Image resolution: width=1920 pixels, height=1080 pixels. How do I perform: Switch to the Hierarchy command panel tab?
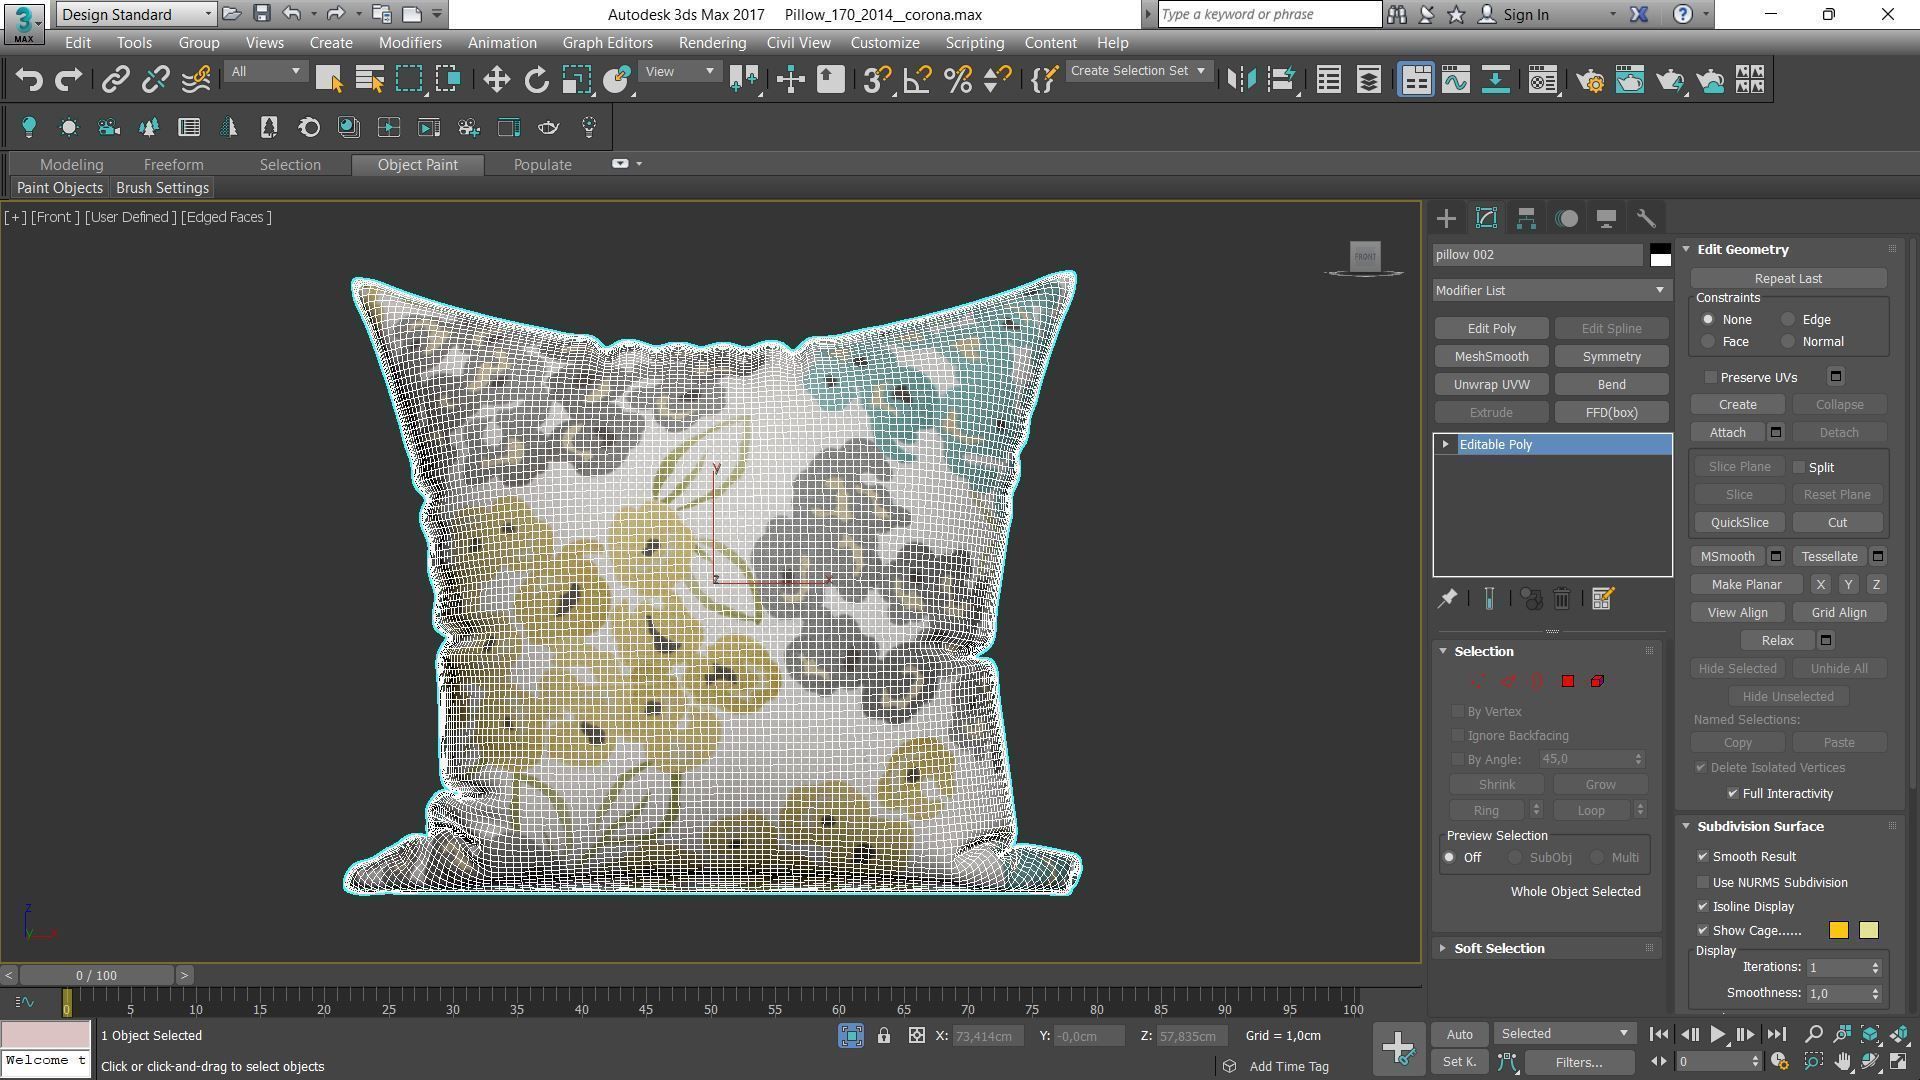[x=1526, y=218]
